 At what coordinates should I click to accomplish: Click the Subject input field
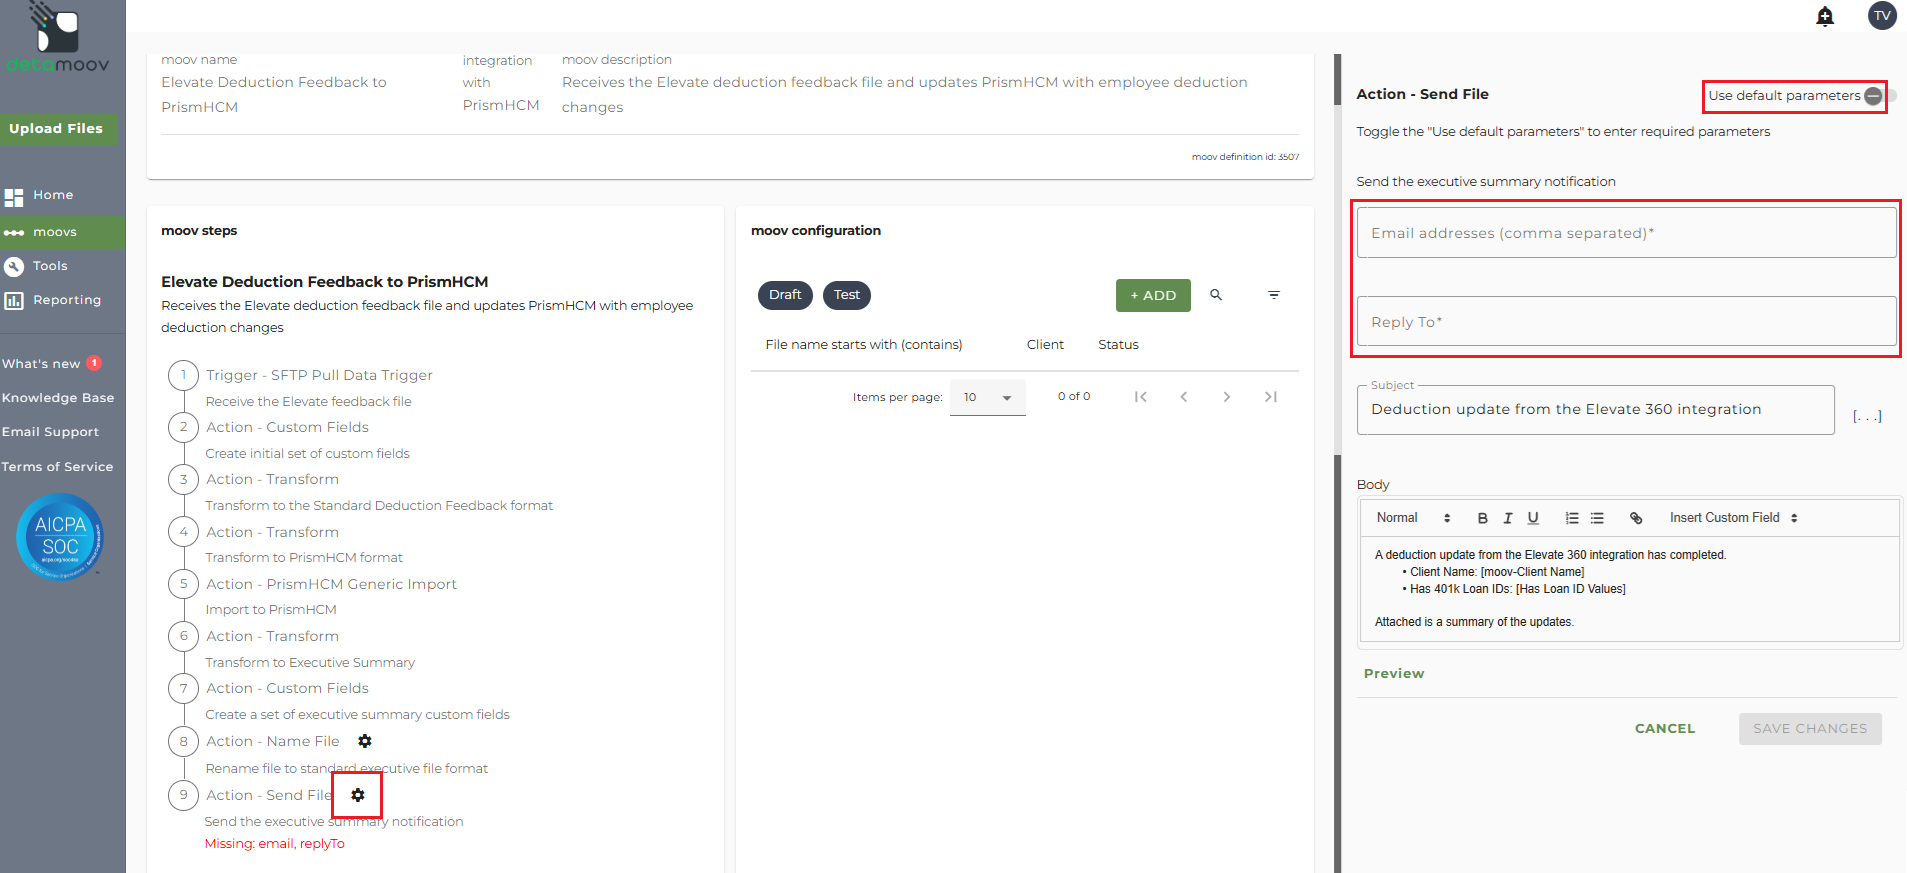point(1595,410)
